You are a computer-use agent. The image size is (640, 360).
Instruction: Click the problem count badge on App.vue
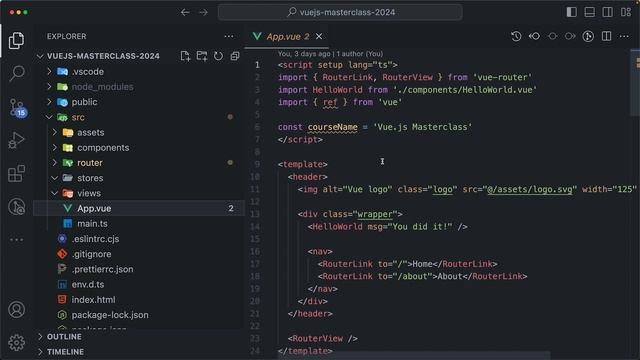coord(231,208)
